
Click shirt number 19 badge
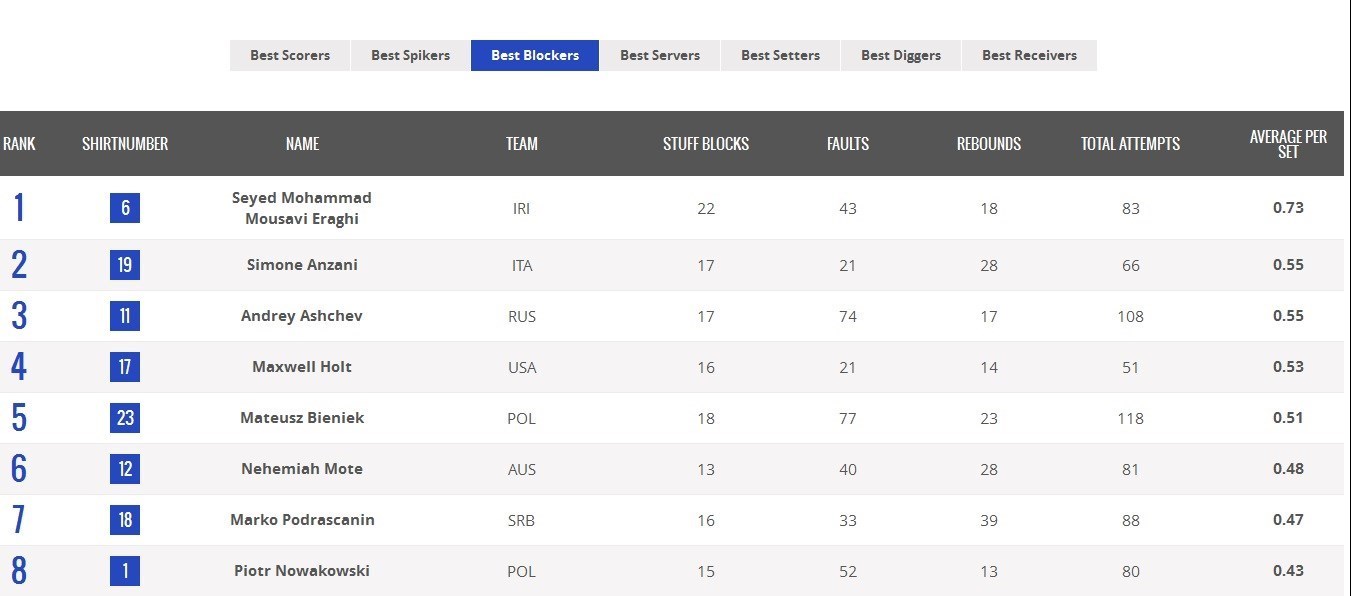[125, 265]
